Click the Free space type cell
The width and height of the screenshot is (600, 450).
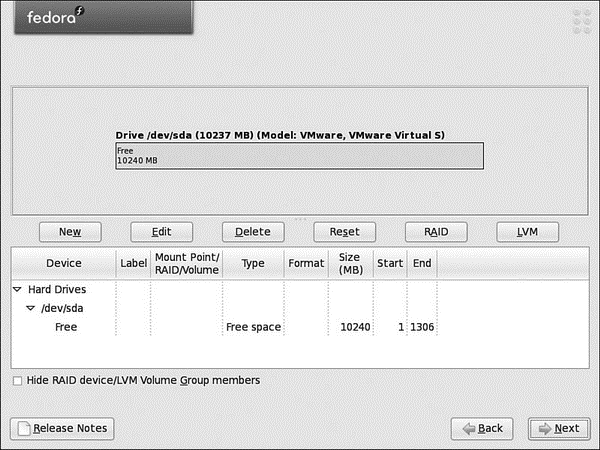253,327
